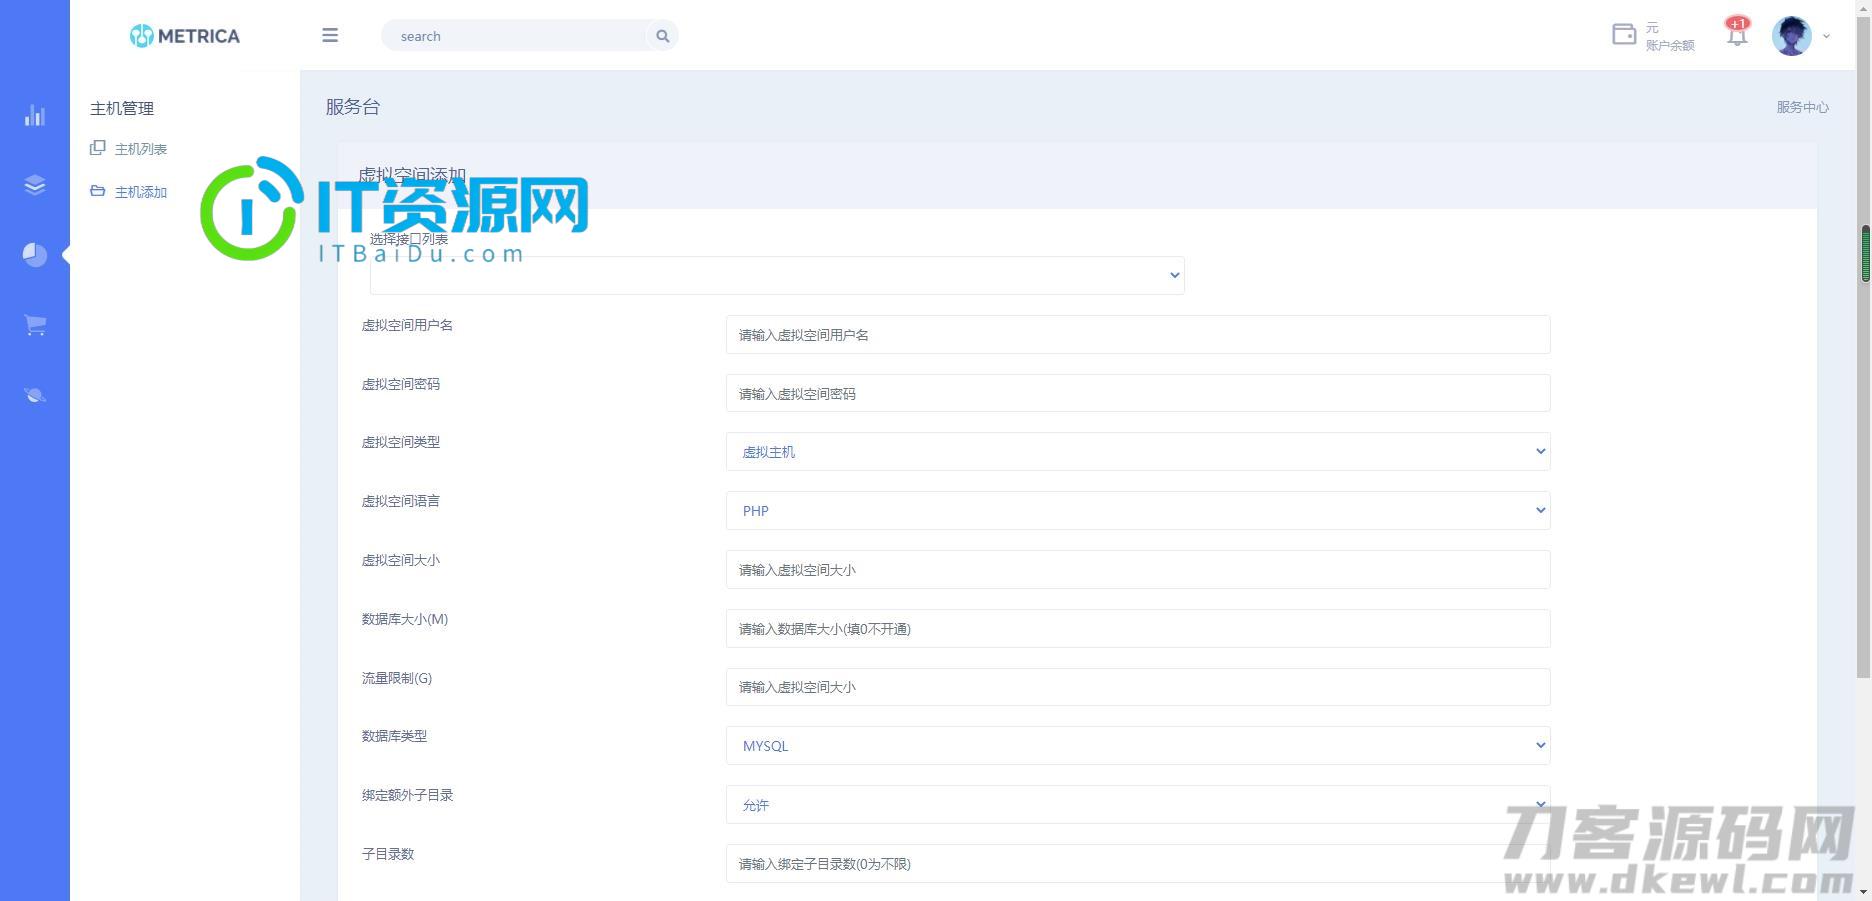Image resolution: width=1872 pixels, height=901 pixels.
Task: Focus the 虚拟空间用户名 input
Action: [1138, 335]
